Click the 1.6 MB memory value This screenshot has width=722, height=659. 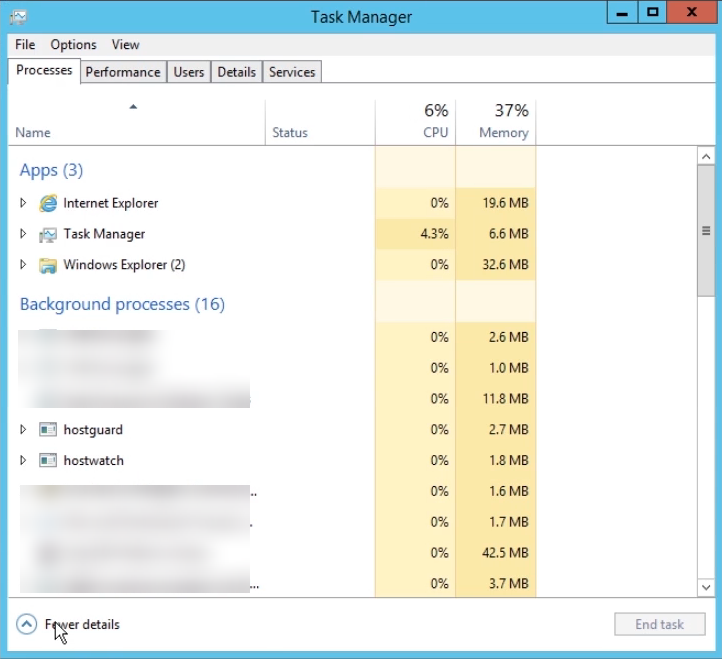(x=509, y=491)
